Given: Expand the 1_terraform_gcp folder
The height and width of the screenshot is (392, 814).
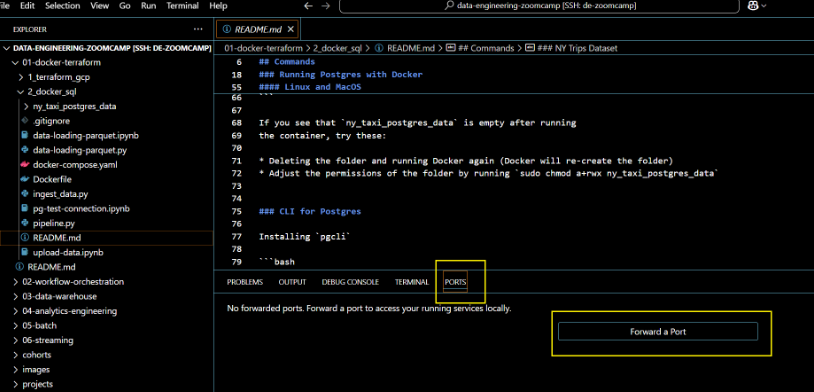Looking at the screenshot, I should [21, 77].
